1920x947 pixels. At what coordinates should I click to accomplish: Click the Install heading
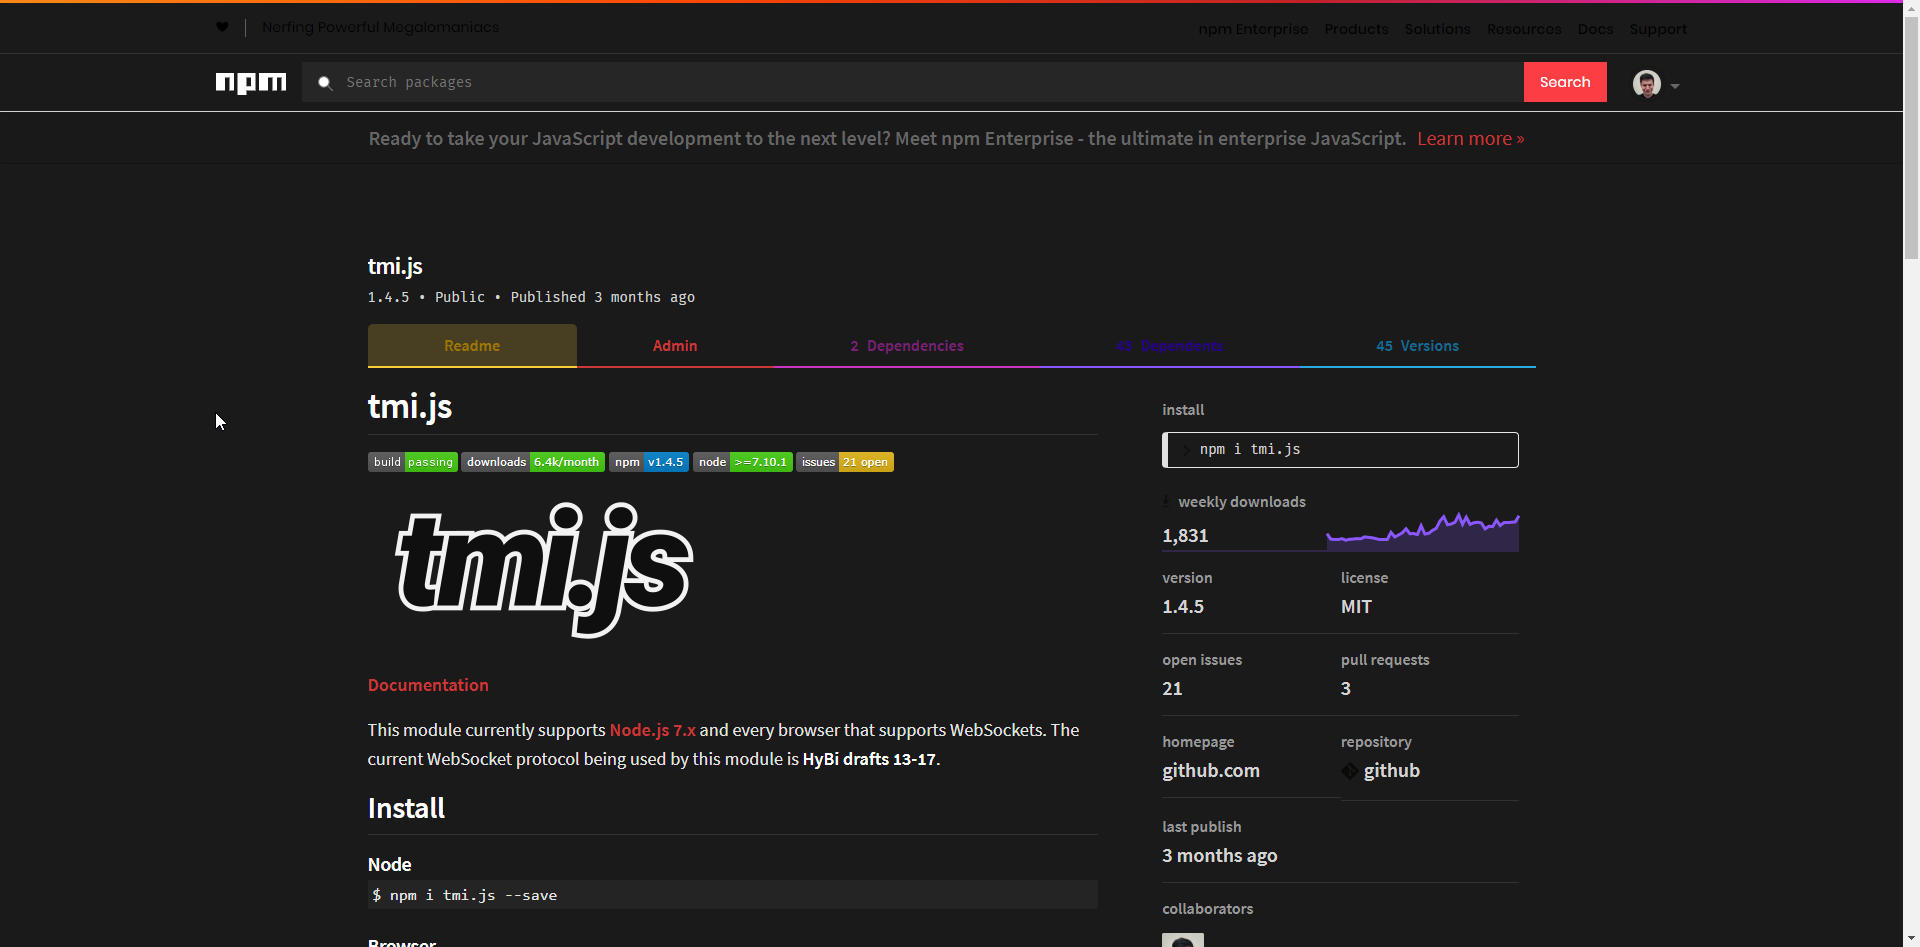tap(406, 808)
